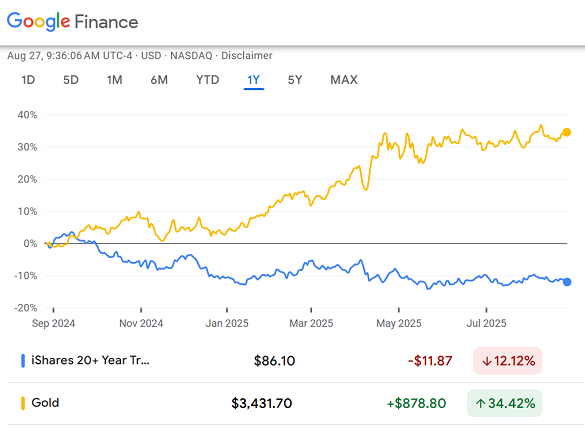The height and width of the screenshot is (428, 585).
Task: Click the NASDAQ exchange label
Action: tap(191, 56)
